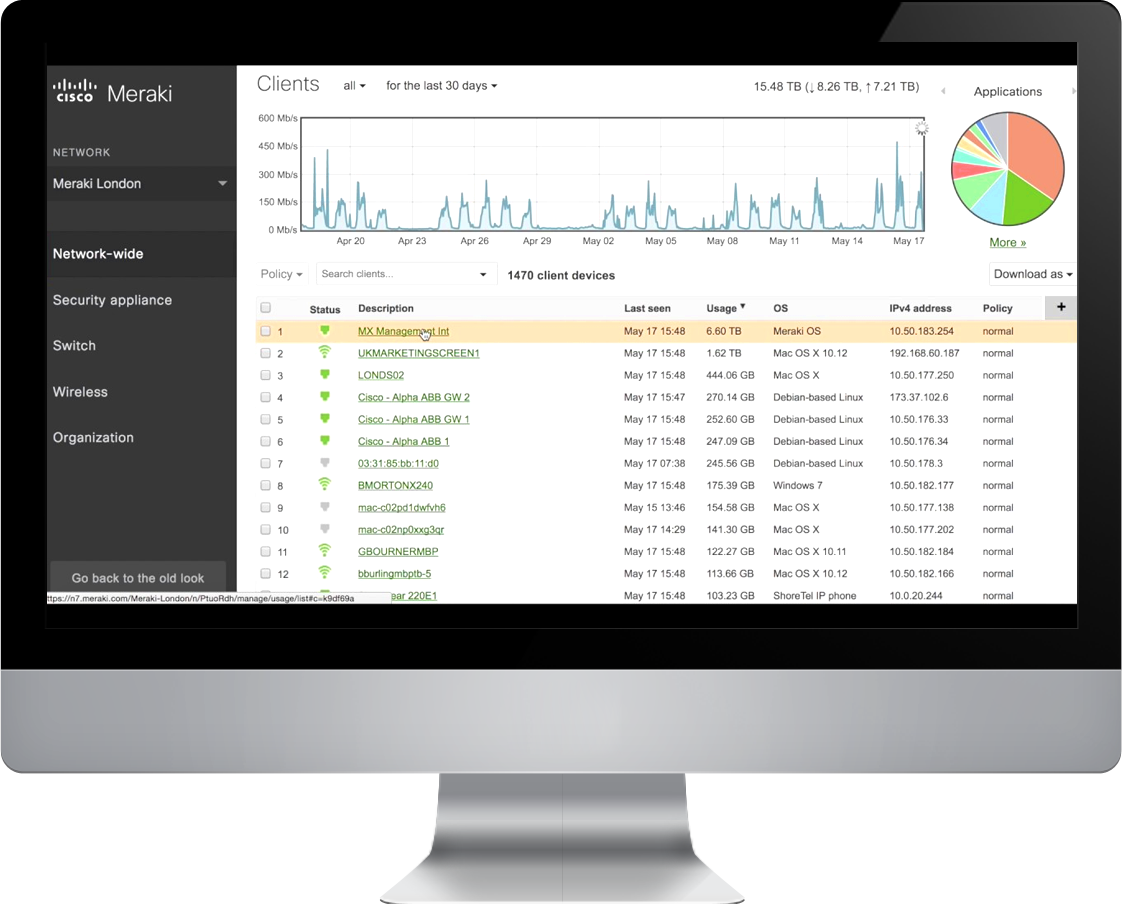This screenshot has height=904, width=1122.
Task: Click the Status column header
Action: (325, 310)
